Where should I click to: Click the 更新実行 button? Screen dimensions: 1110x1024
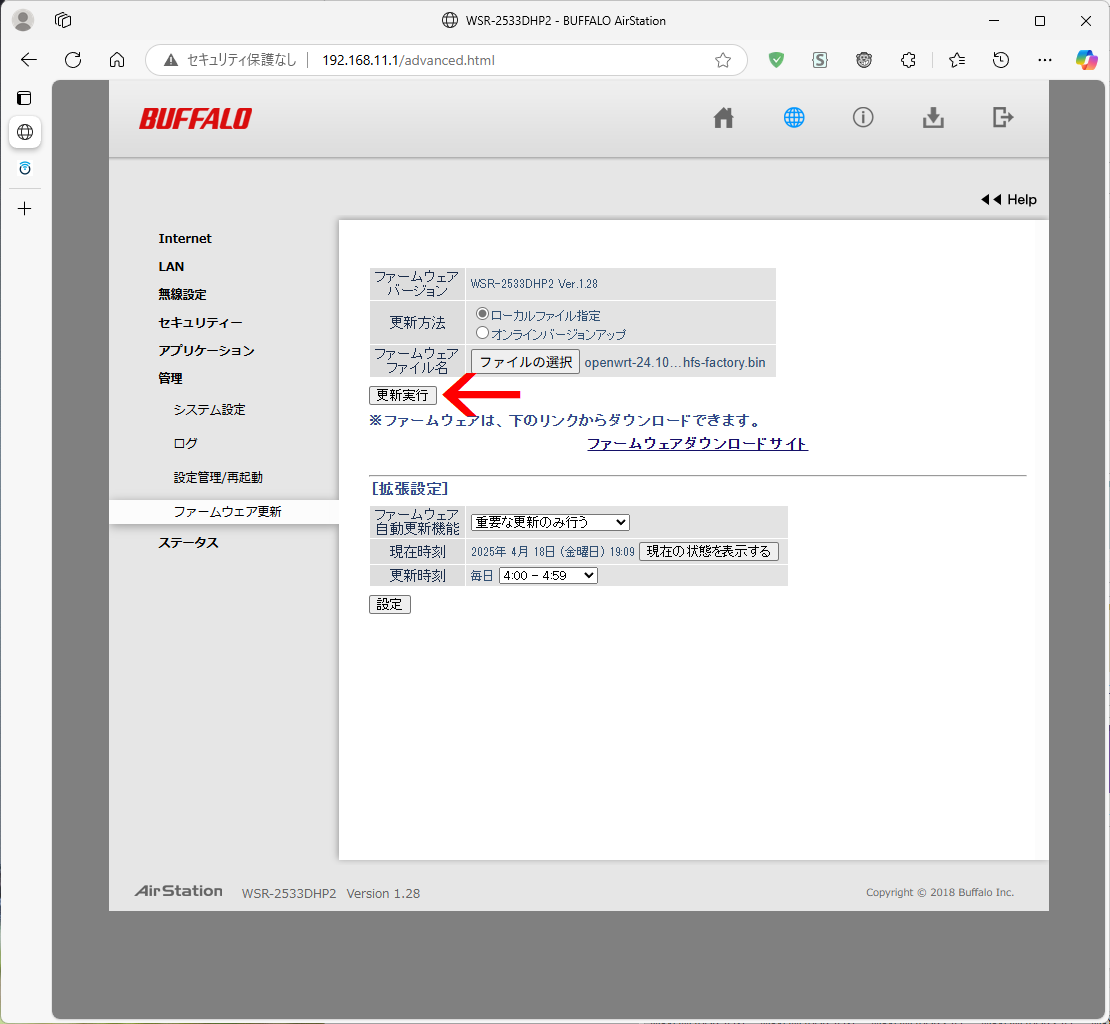[402, 395]
